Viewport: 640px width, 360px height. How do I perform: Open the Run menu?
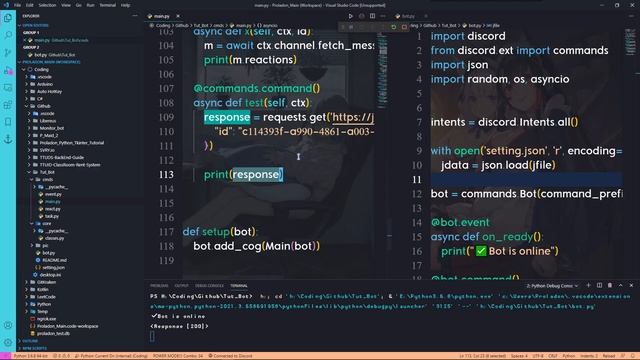pyautogui.click(x=90, y=5)
